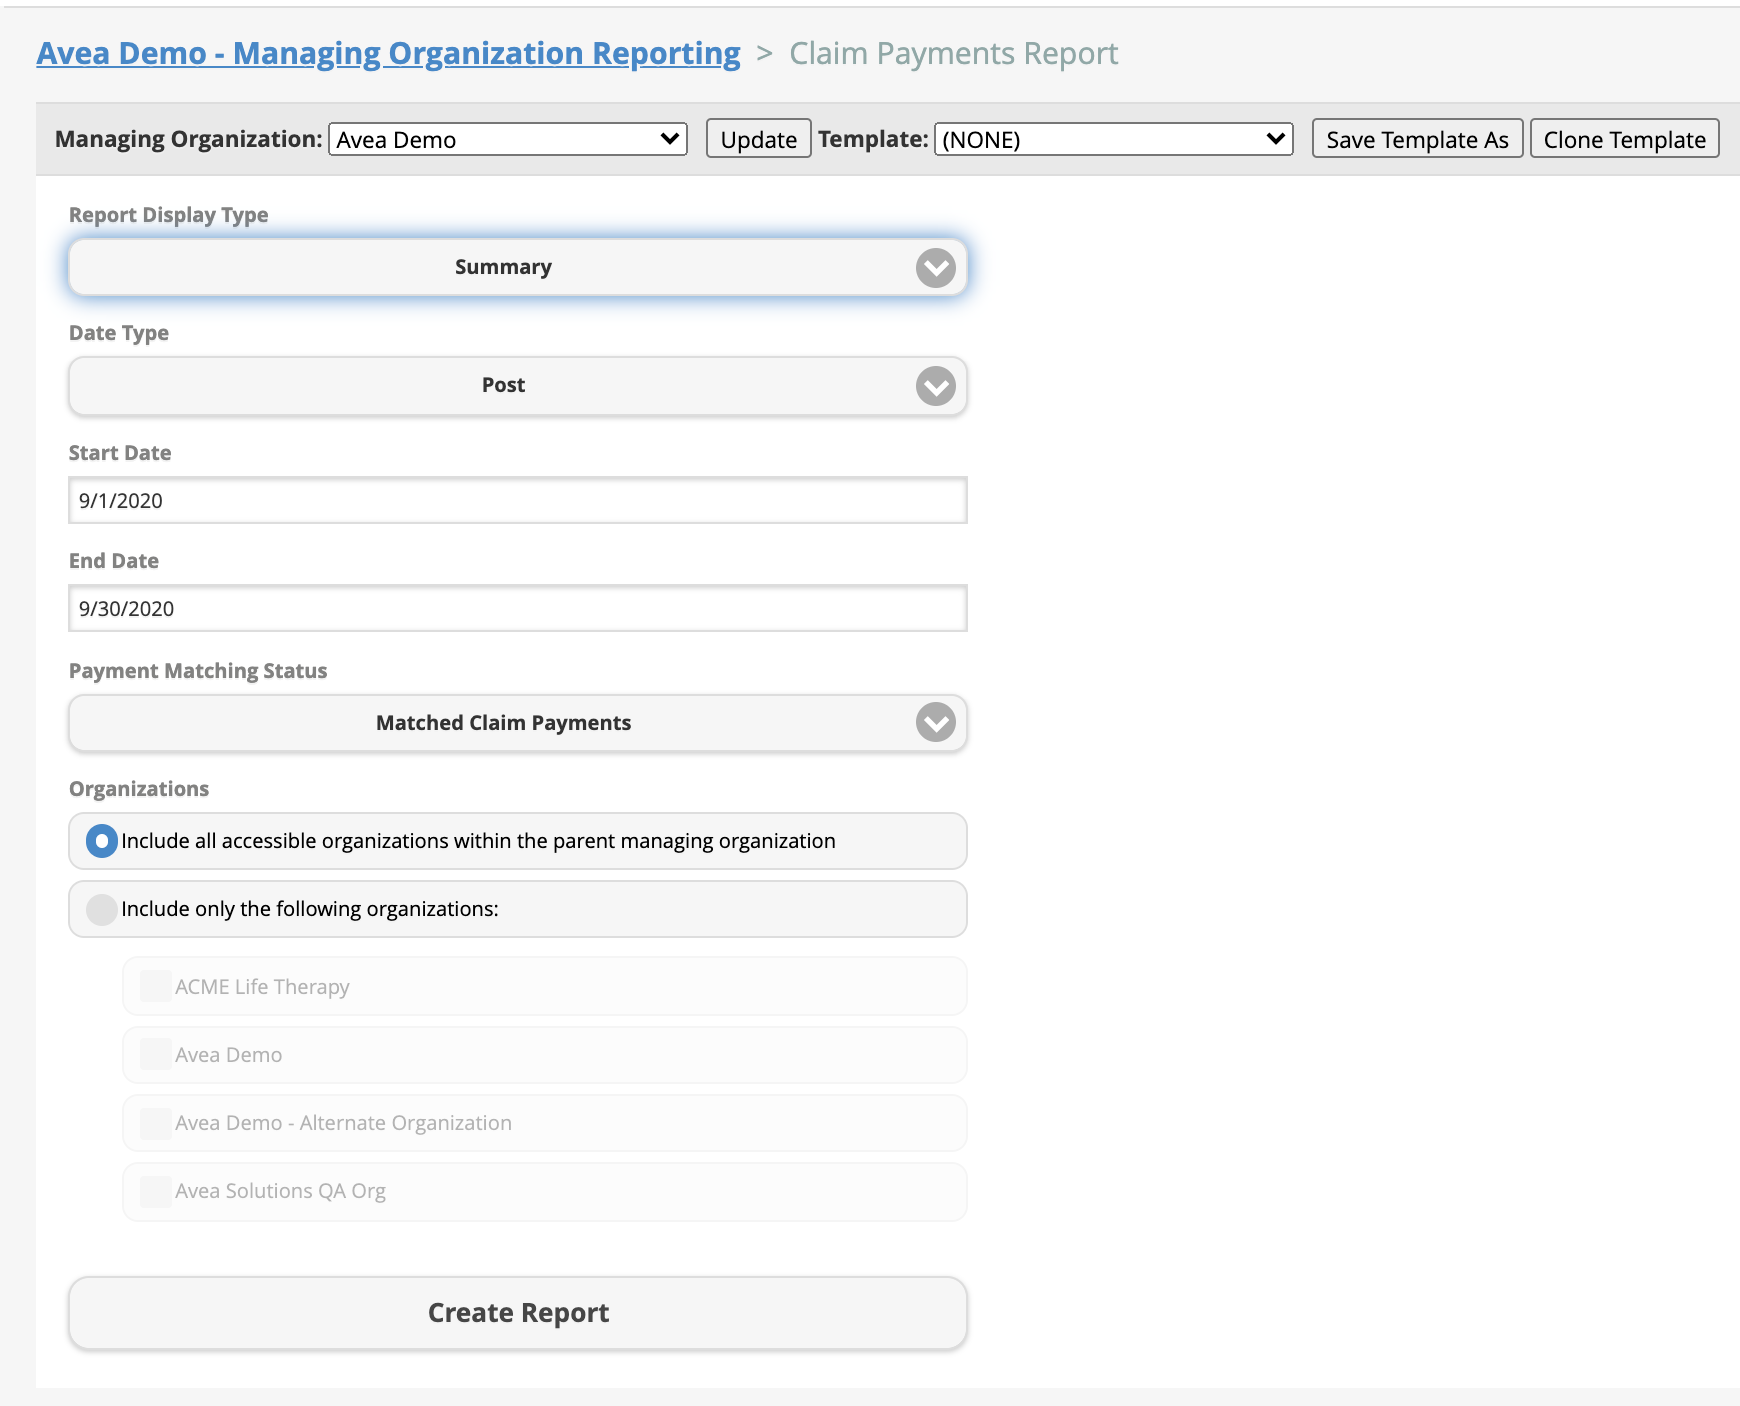Open Avea Demo Managing Organization Reporting link
Viewport: 1740px width, 1406px height.
(x=388, y=53)
